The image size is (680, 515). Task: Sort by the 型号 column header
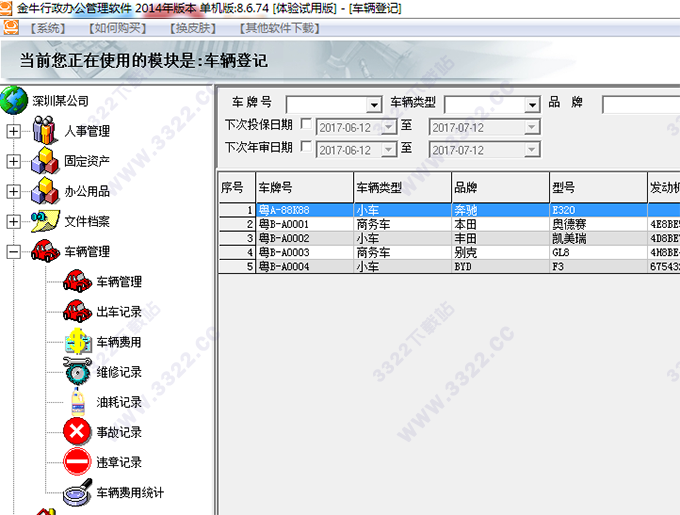coord(599,187)
